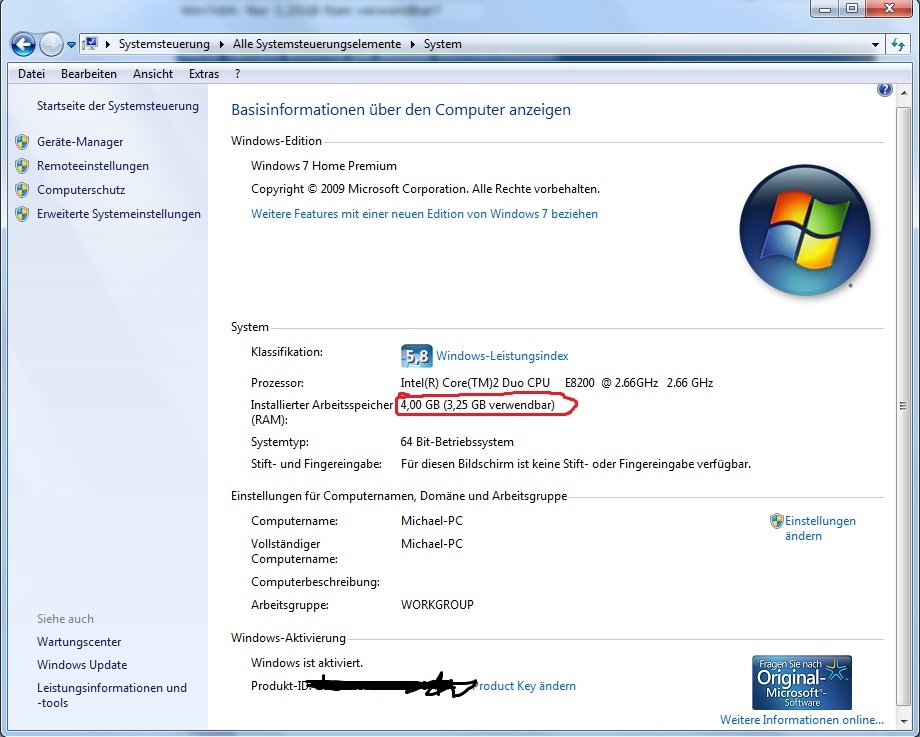Click the WORKGROUP value
The height and width of the screenshot is (737, 920).
pos(437,605)
